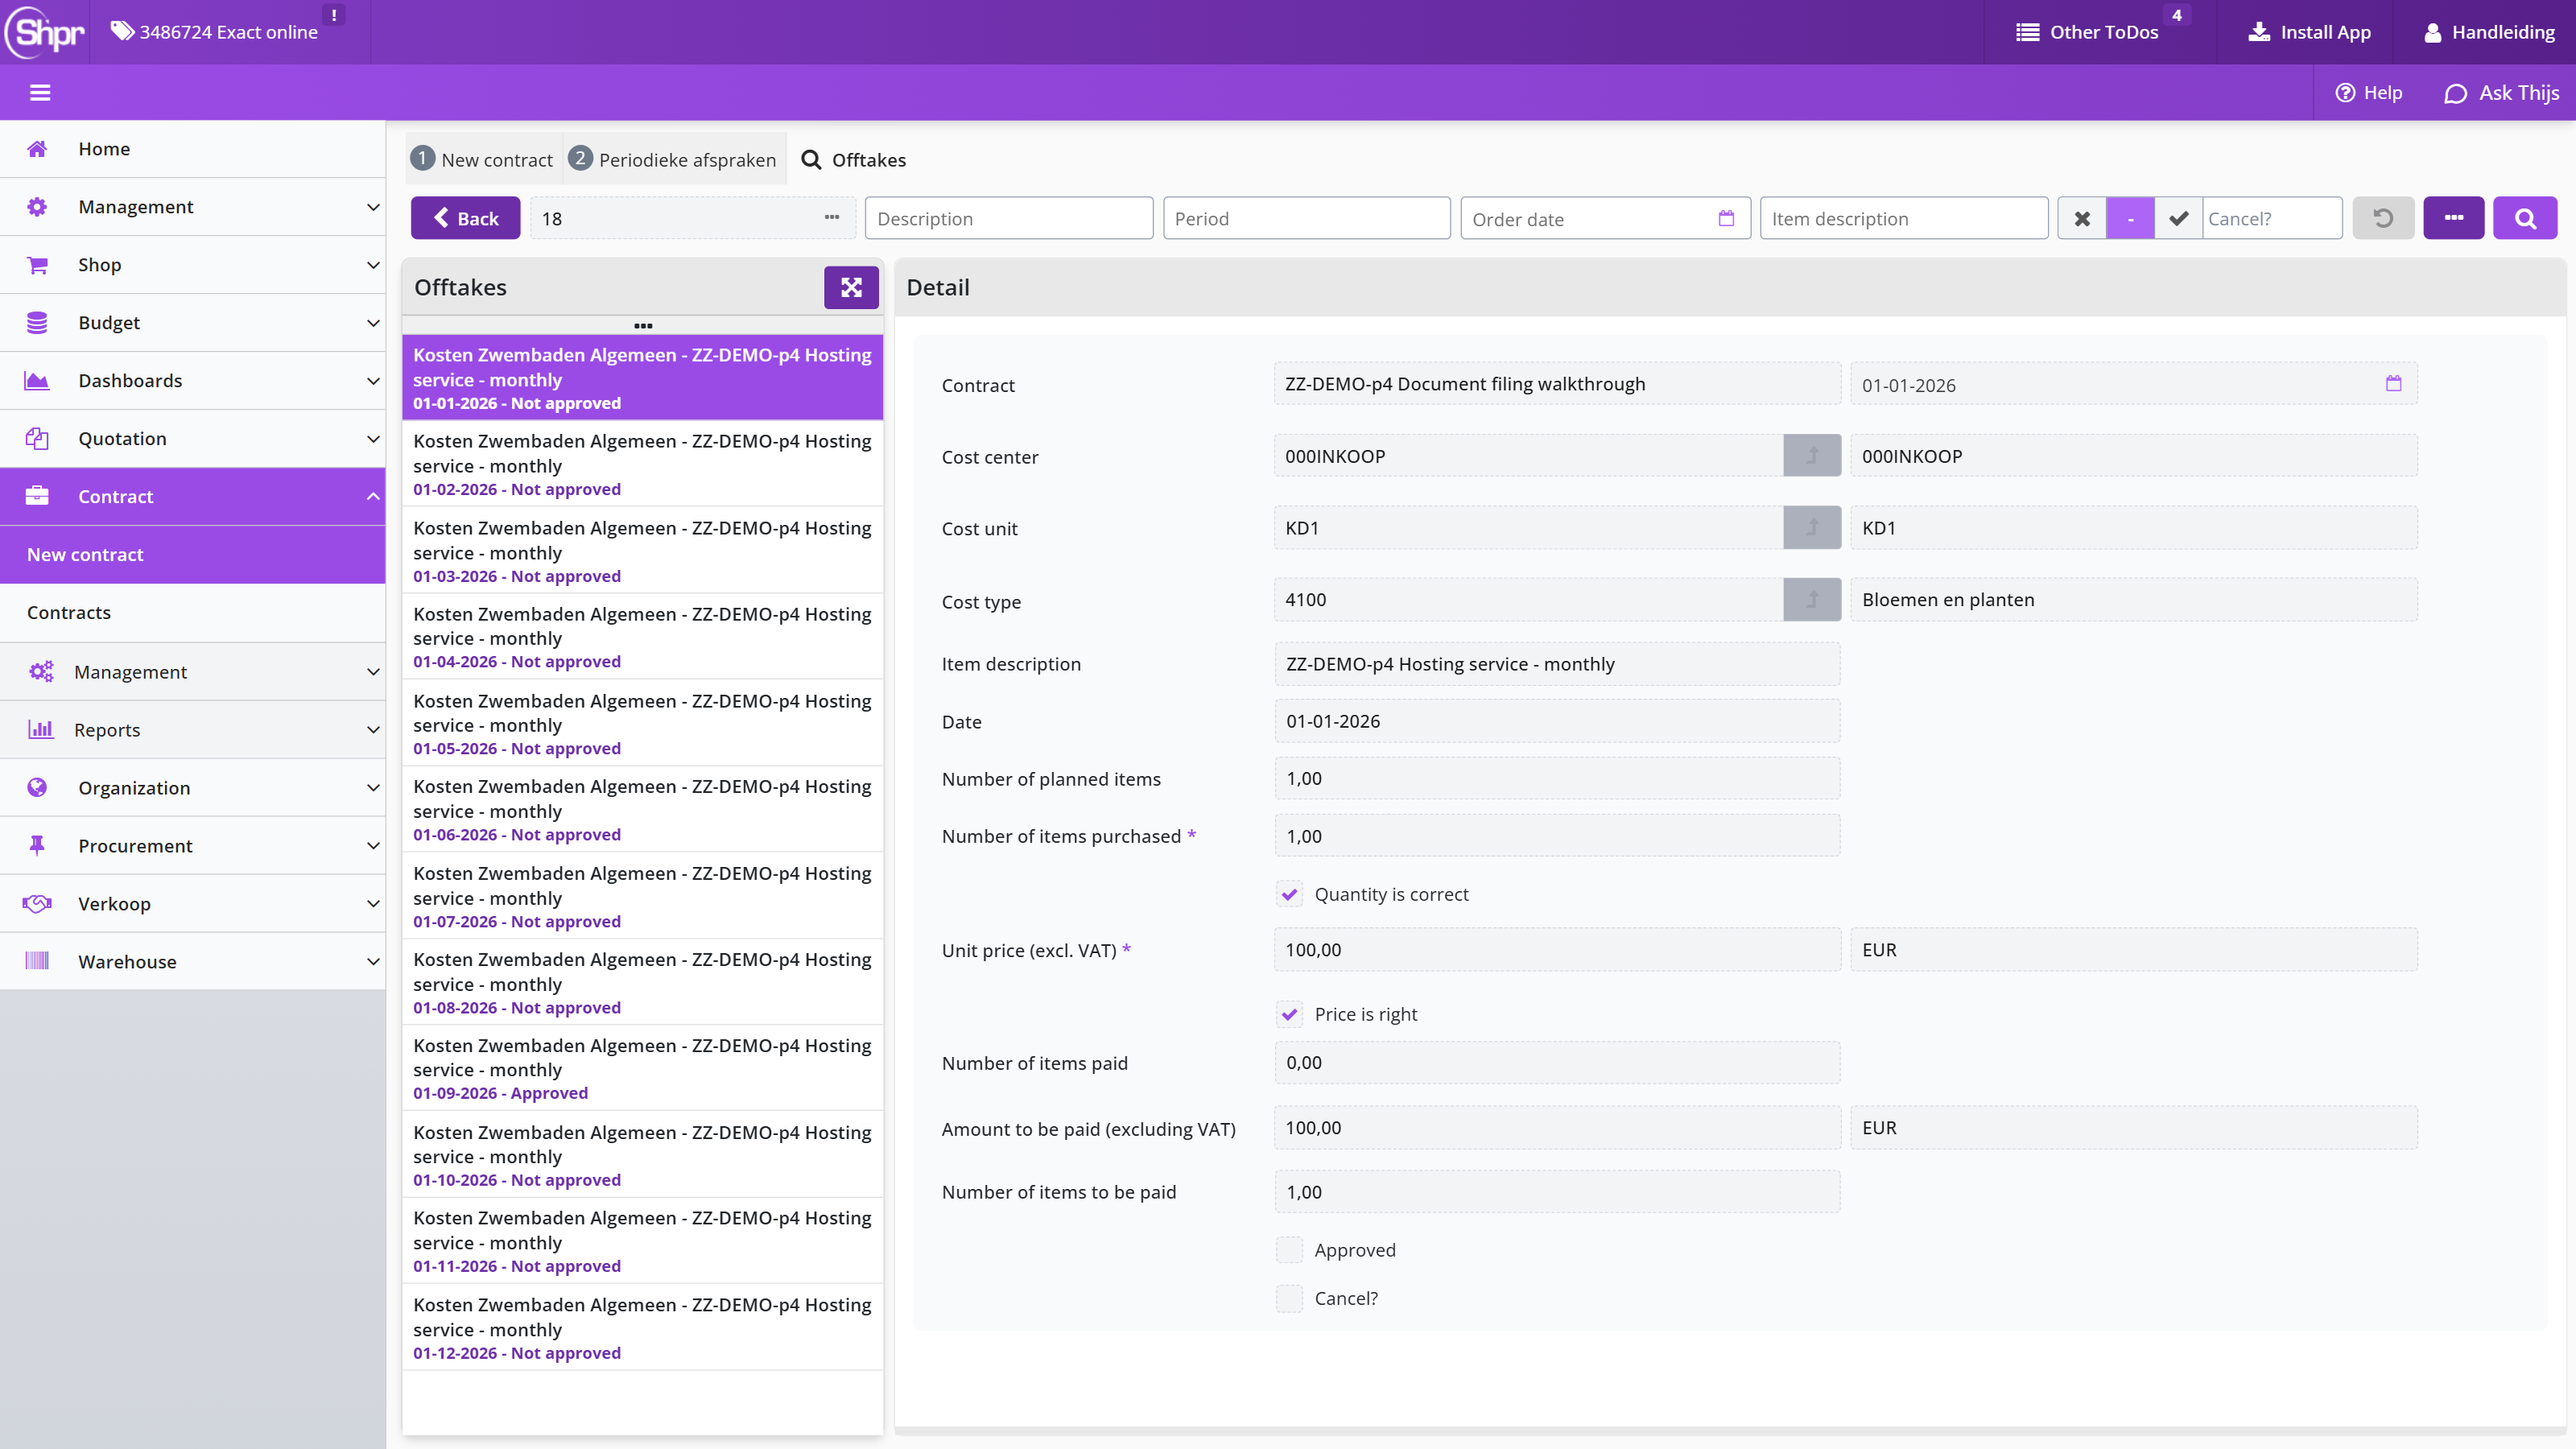Click the Cost type lookup arrow button
This screenshot has width=2576, height=1449.
1812,600
